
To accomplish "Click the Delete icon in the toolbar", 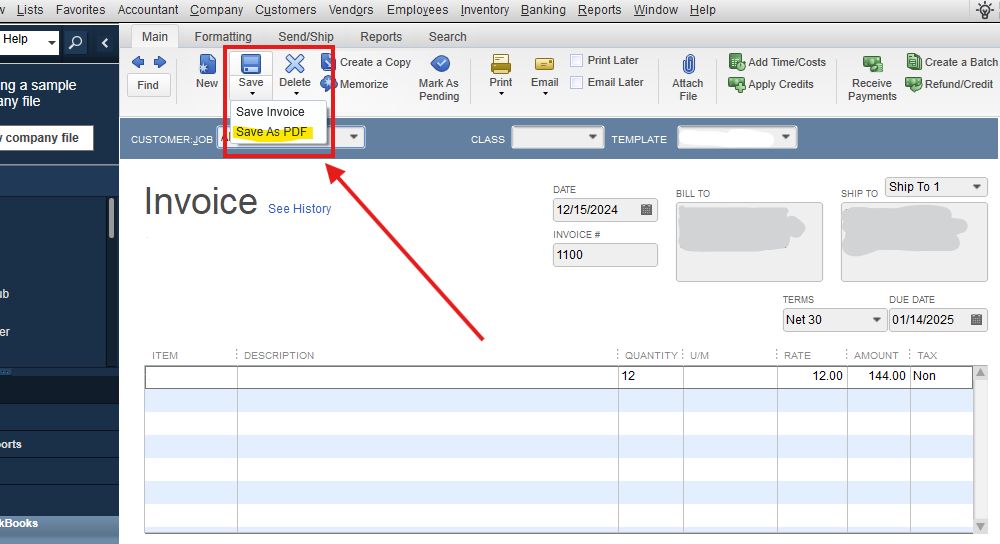I will coord(295,65).
